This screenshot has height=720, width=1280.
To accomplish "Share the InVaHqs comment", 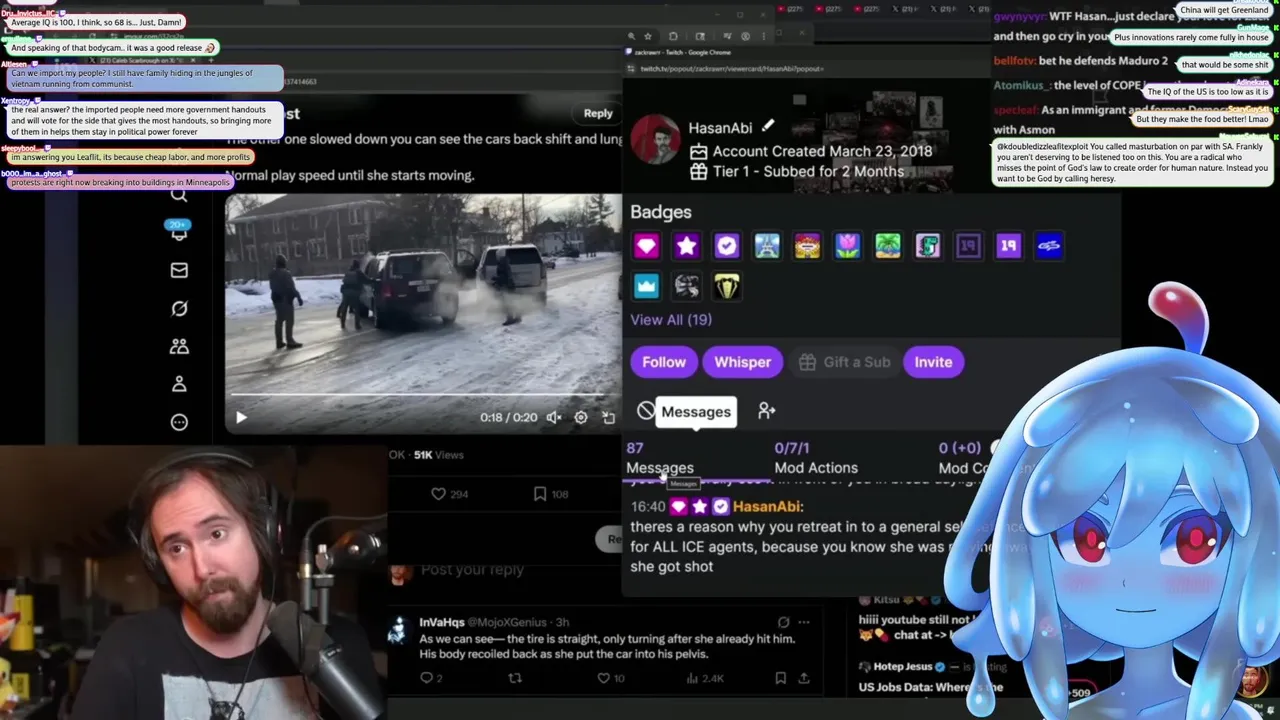I will 804,678.
